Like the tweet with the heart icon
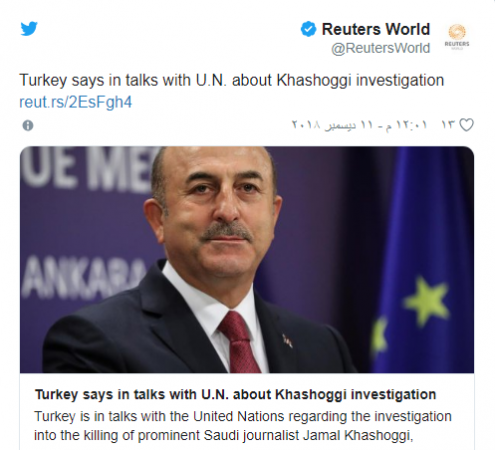The width and height of the screenshot is (495, 450). (x=466, y=125)
